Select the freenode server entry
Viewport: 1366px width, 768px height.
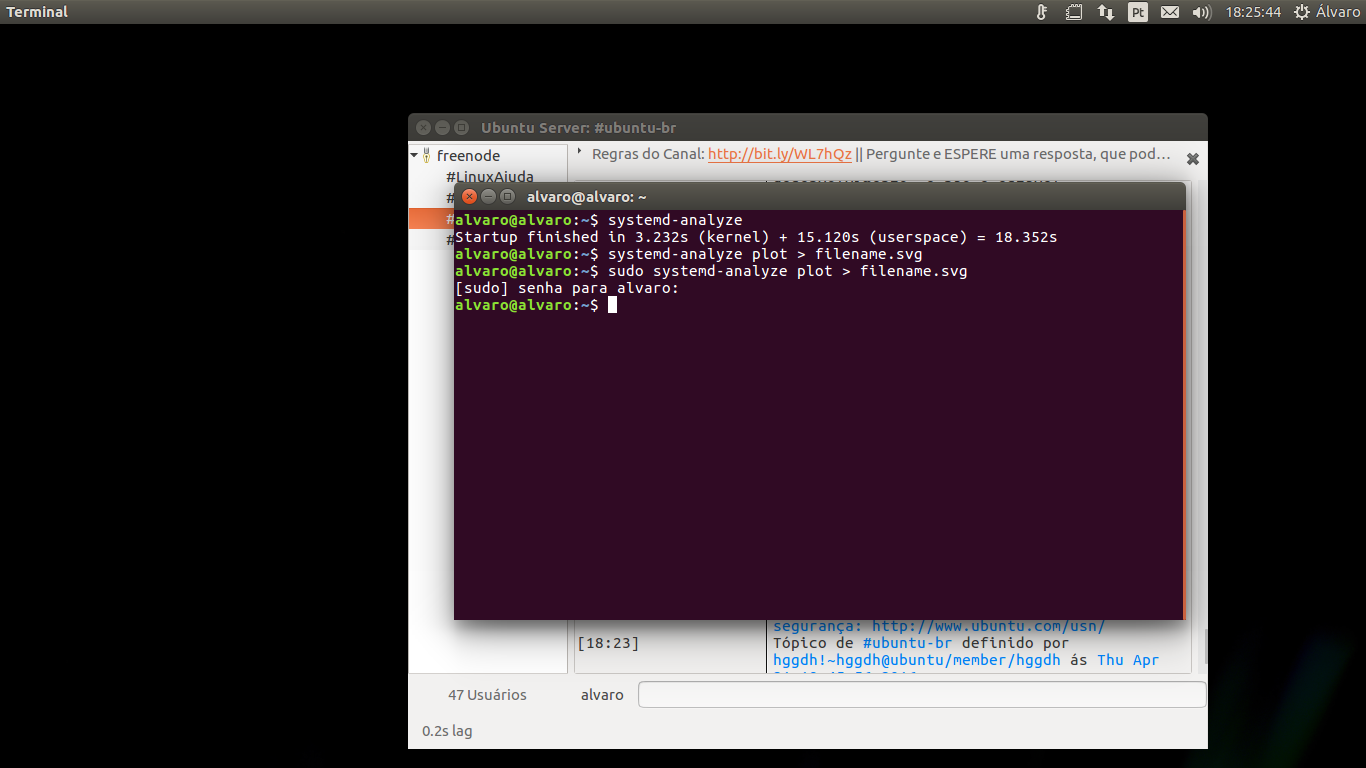pyautogui.click(x=468, y=156)
